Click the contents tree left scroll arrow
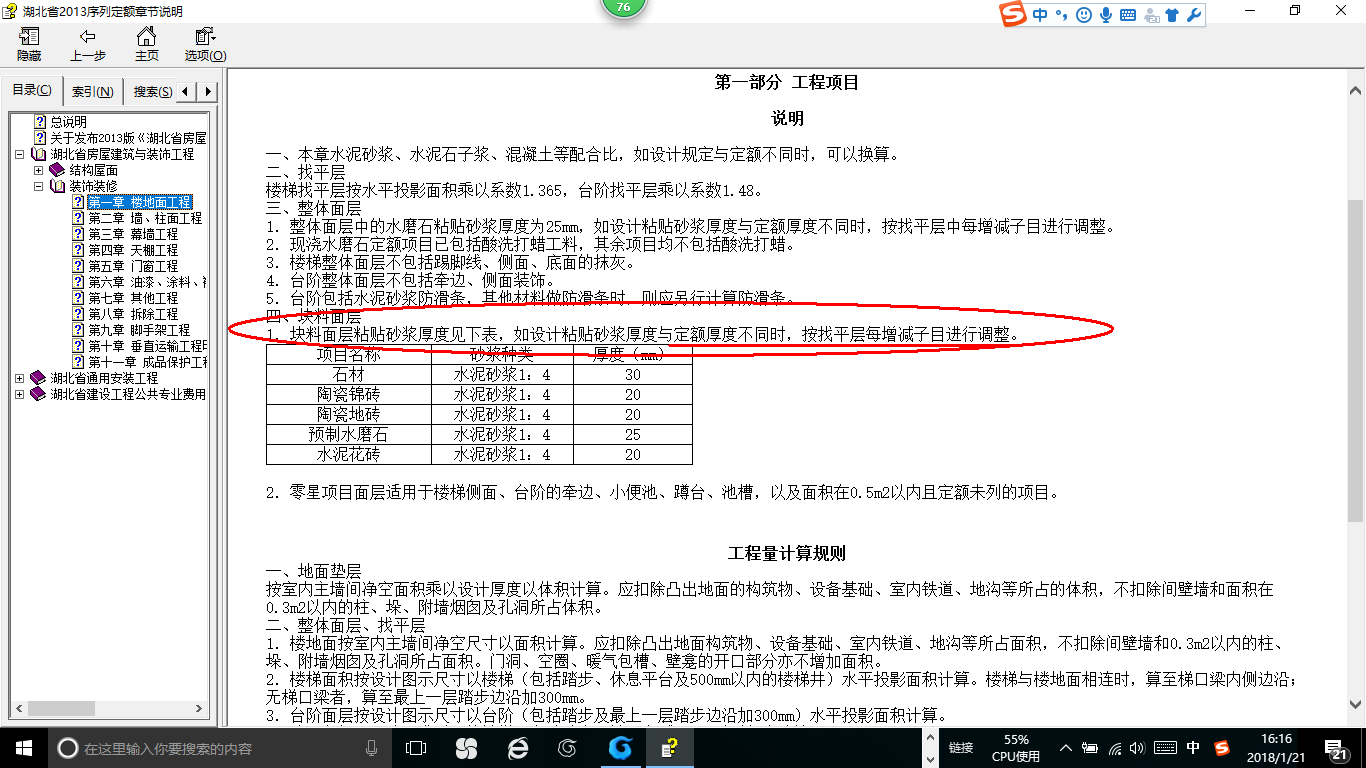 click(17, 711)
